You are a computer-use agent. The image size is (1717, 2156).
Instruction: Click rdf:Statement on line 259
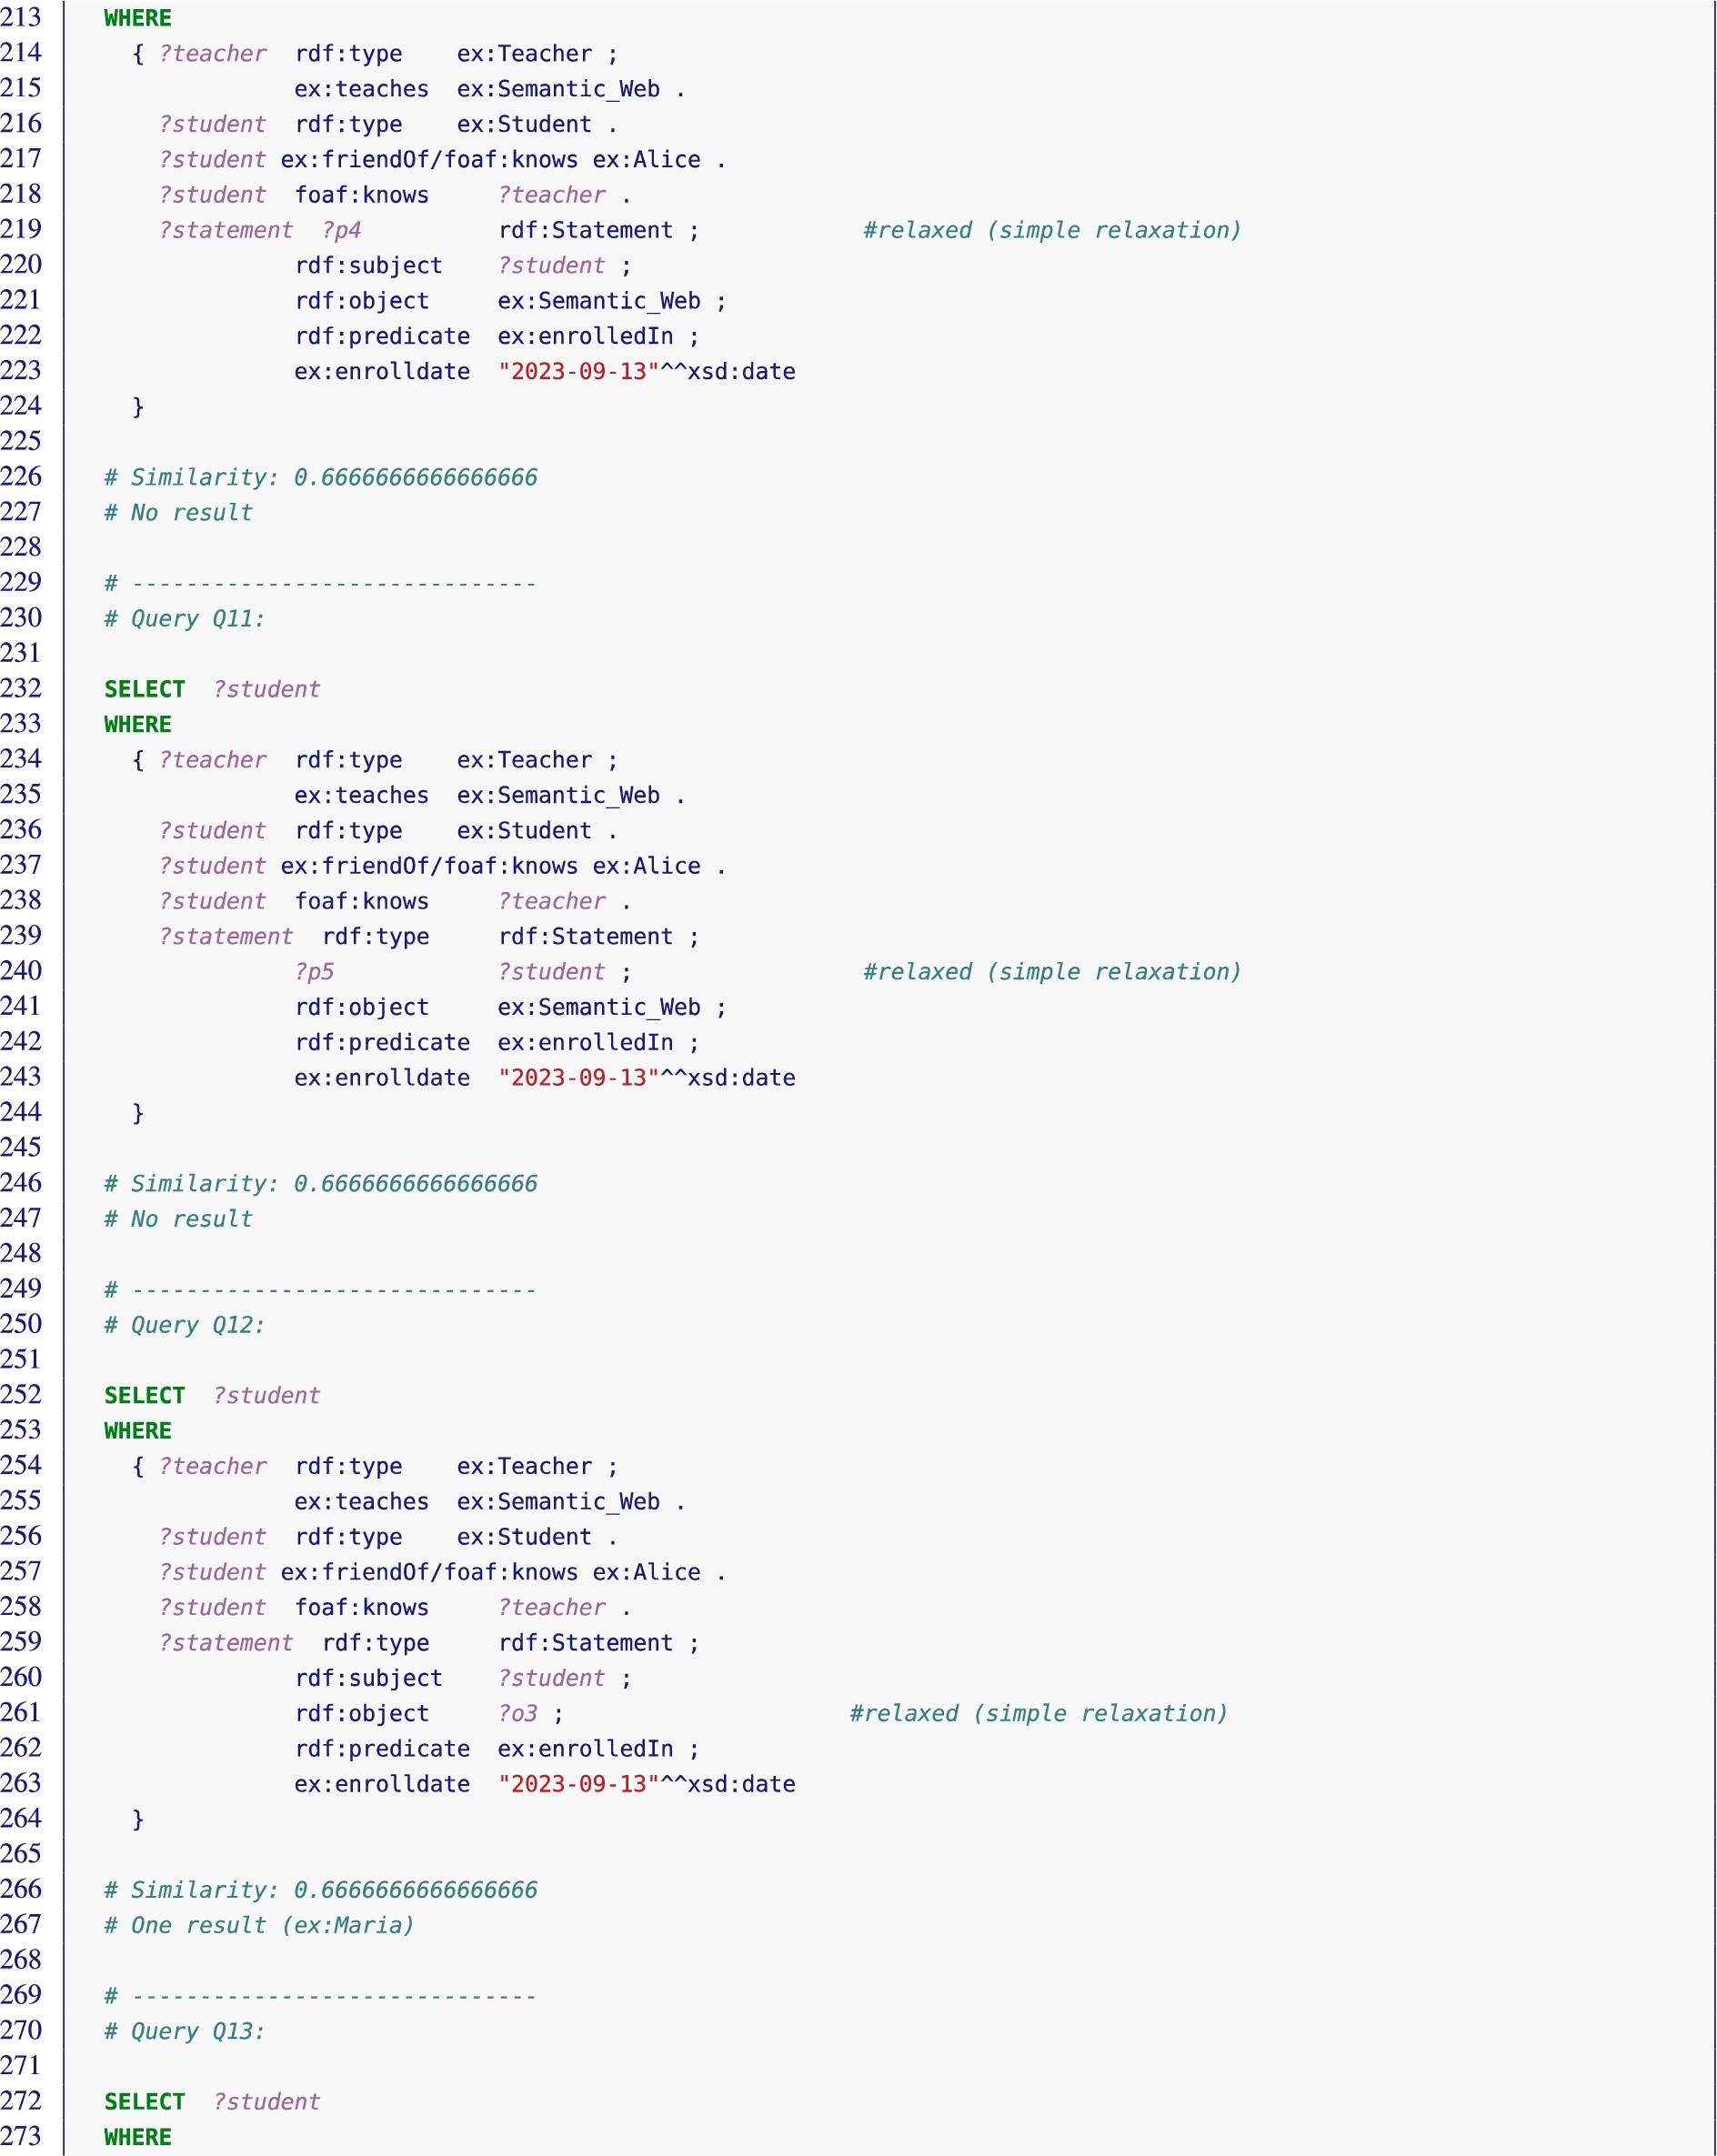click(x=586, y=1642)
